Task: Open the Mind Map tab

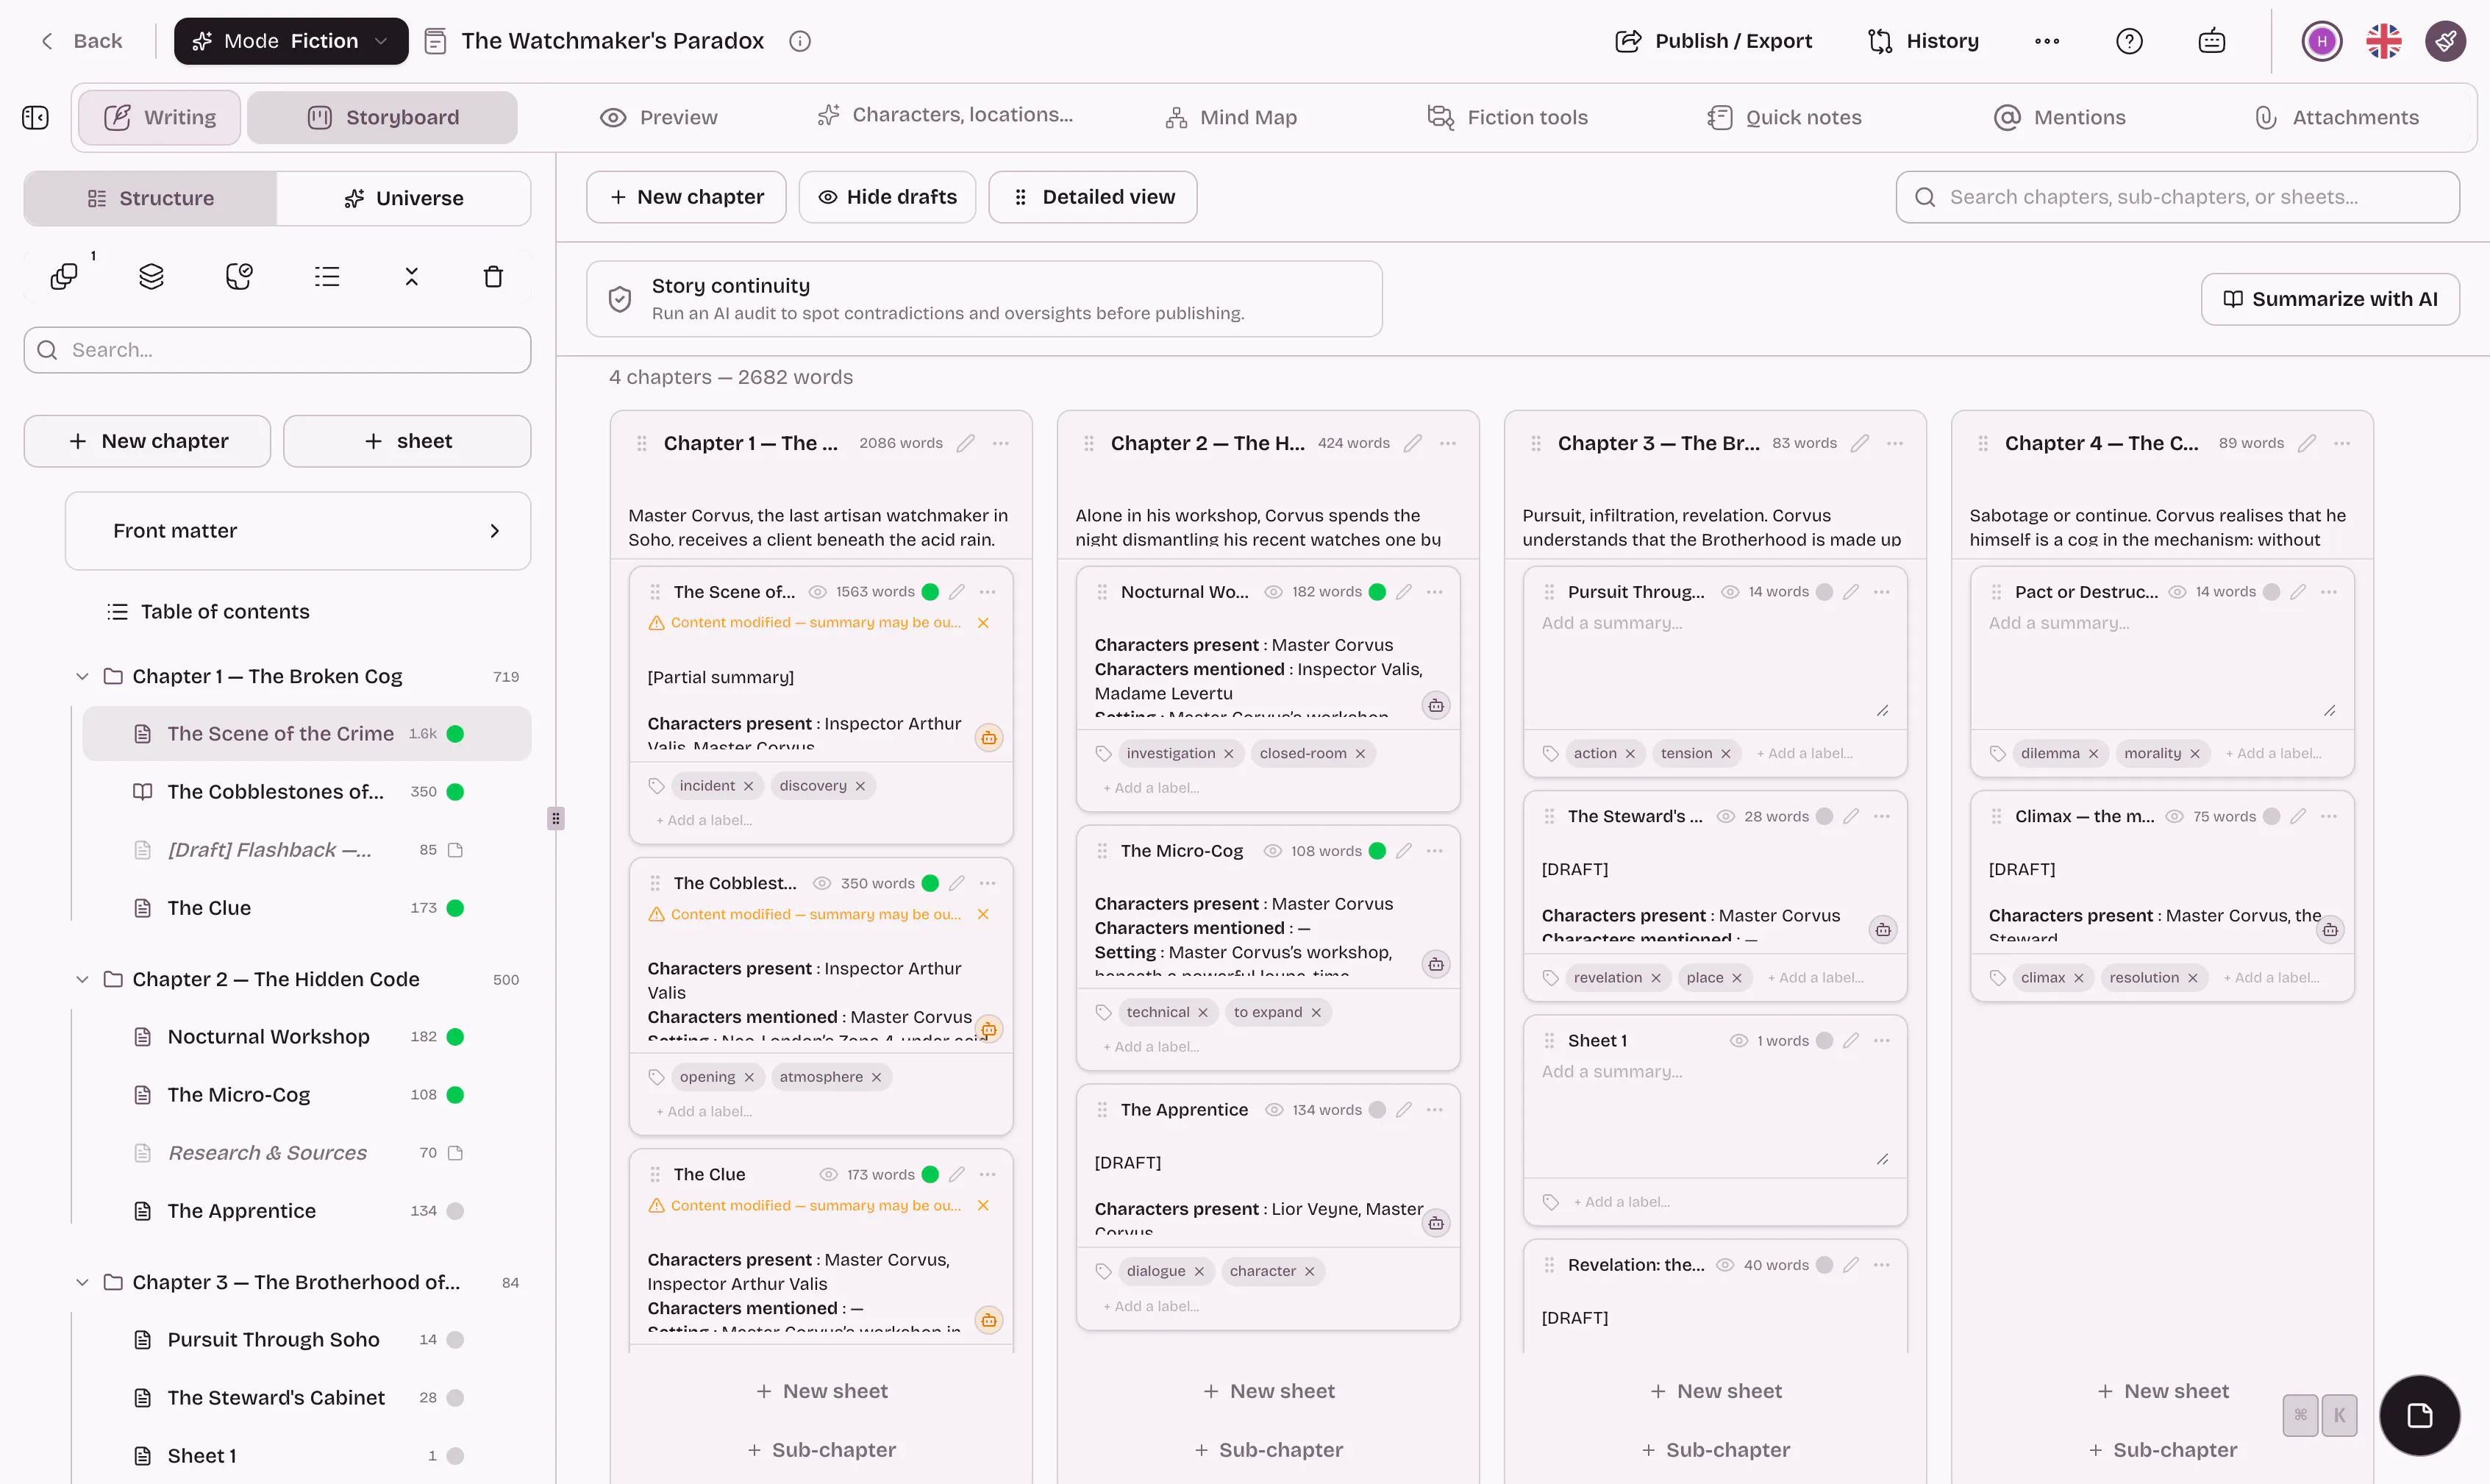Action: tap(1231, 118)
